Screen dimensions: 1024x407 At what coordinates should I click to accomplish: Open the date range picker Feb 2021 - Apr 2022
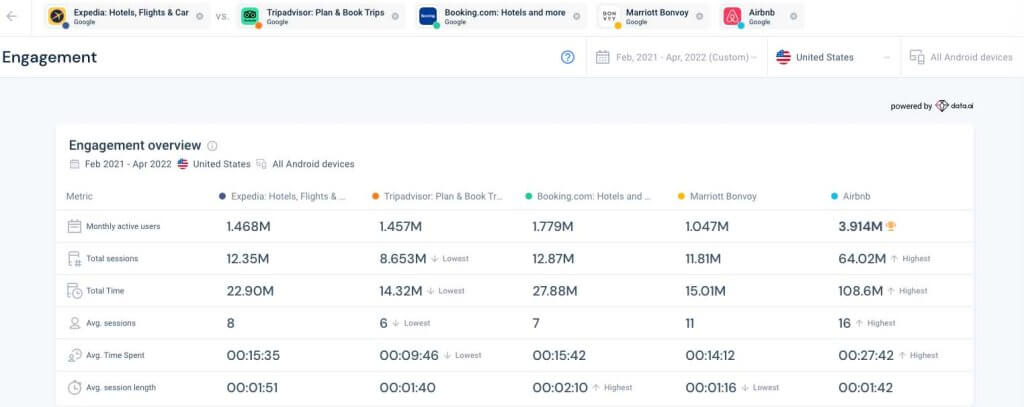point(677,57)
